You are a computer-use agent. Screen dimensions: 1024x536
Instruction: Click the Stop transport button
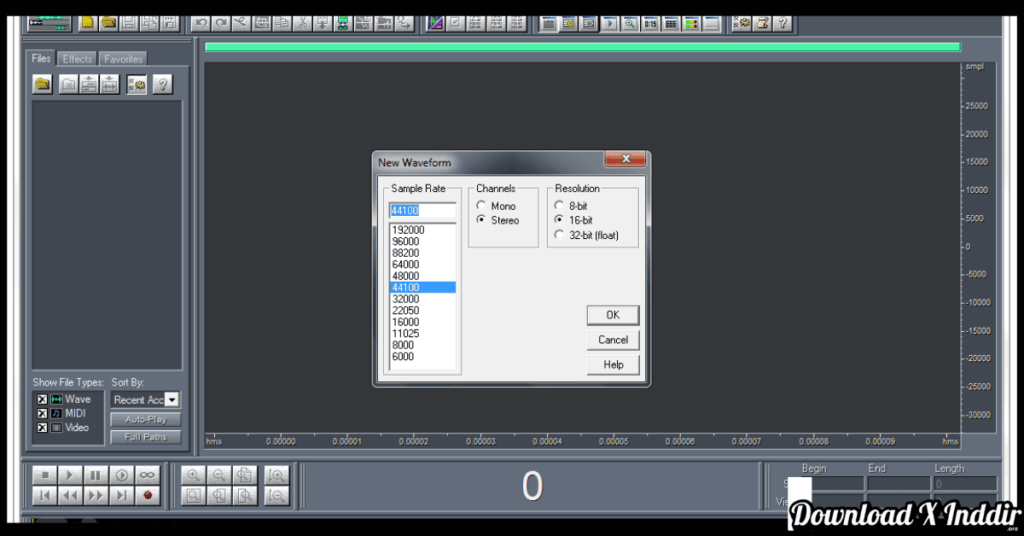[x=44, y=475]
